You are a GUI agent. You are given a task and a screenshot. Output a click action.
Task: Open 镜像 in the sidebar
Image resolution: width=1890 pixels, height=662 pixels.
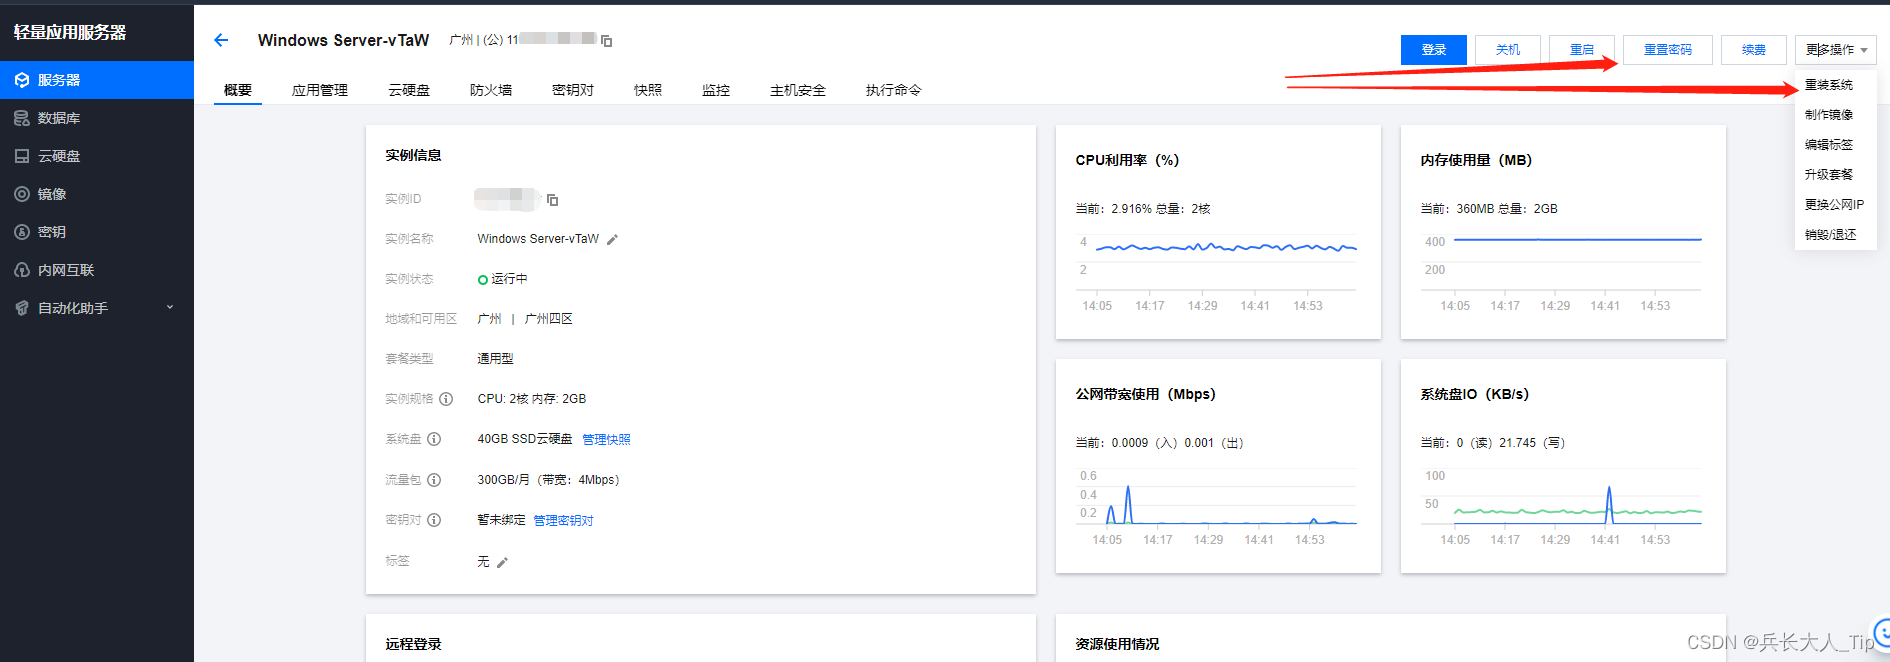point(97,194)
